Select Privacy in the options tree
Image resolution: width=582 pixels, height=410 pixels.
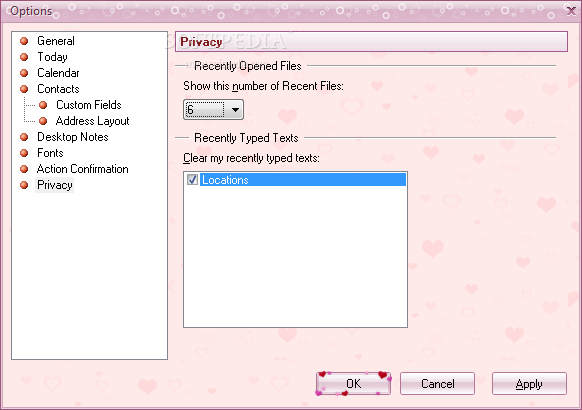(55, 185)
